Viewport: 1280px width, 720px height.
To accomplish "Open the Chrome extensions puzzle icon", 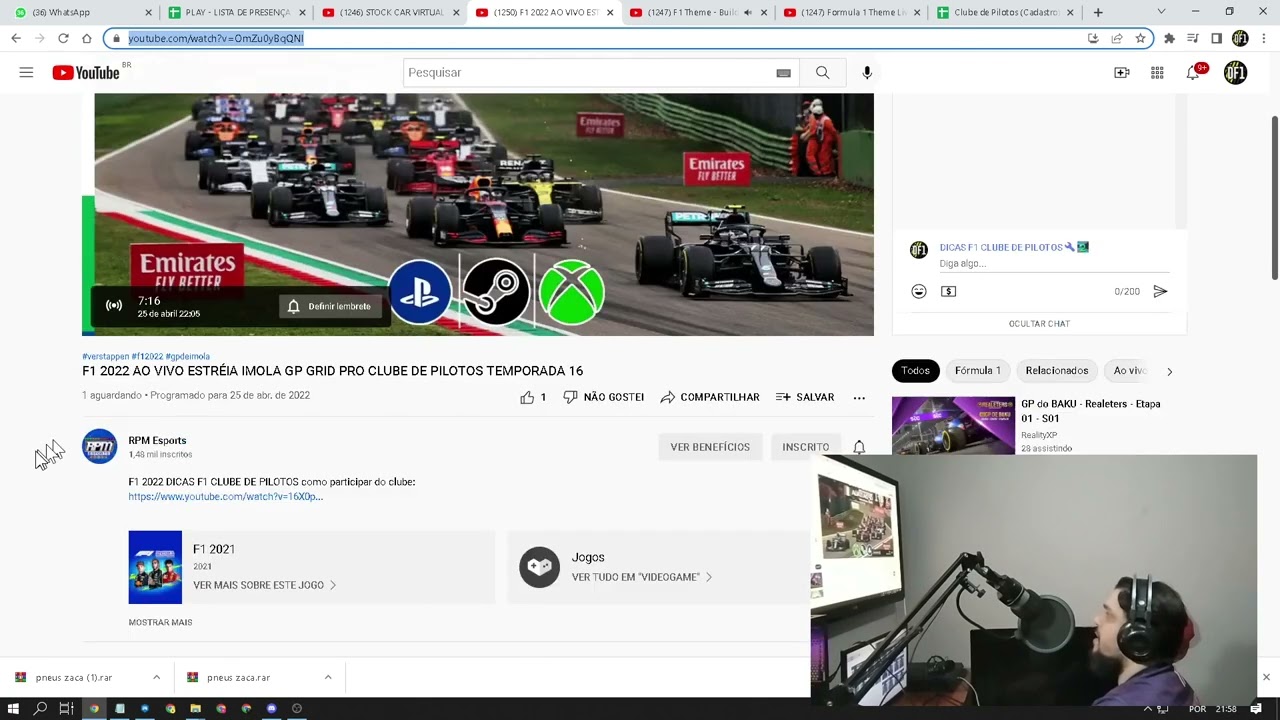I will coord(1169,38).
